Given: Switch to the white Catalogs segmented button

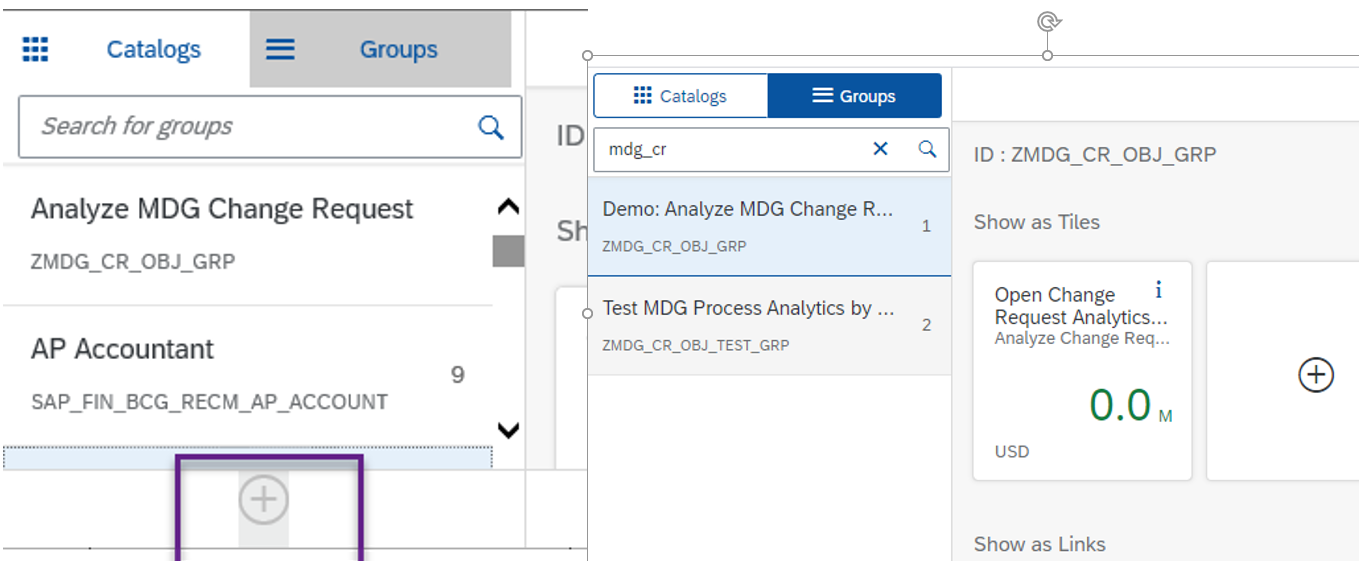Looking at the screenshot, I should (x=681, y=96).
